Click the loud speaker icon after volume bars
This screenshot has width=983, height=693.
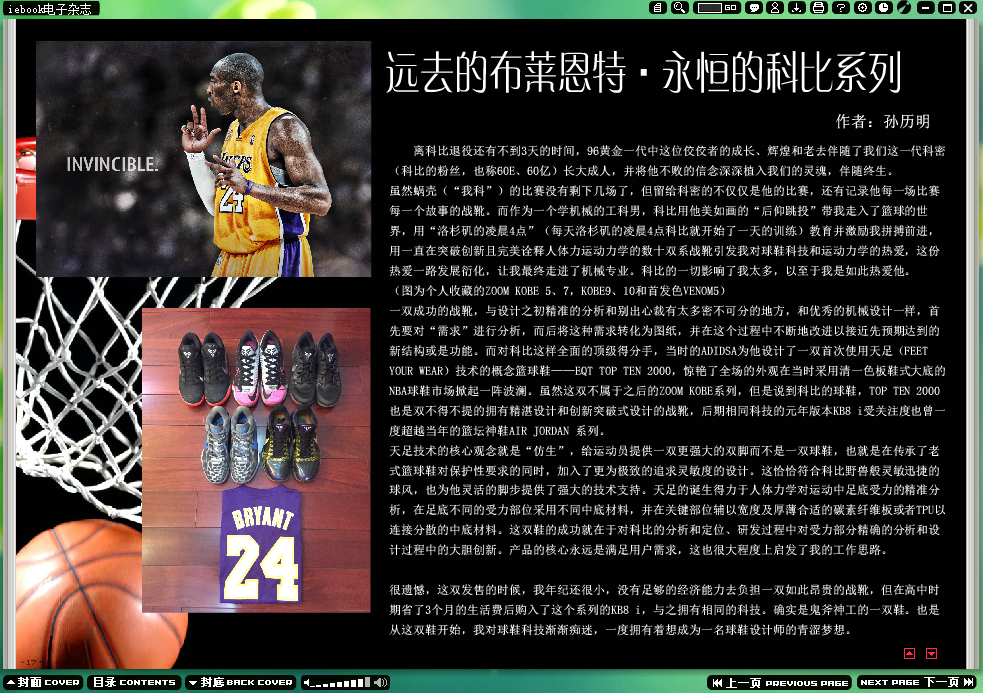[381, 682]
